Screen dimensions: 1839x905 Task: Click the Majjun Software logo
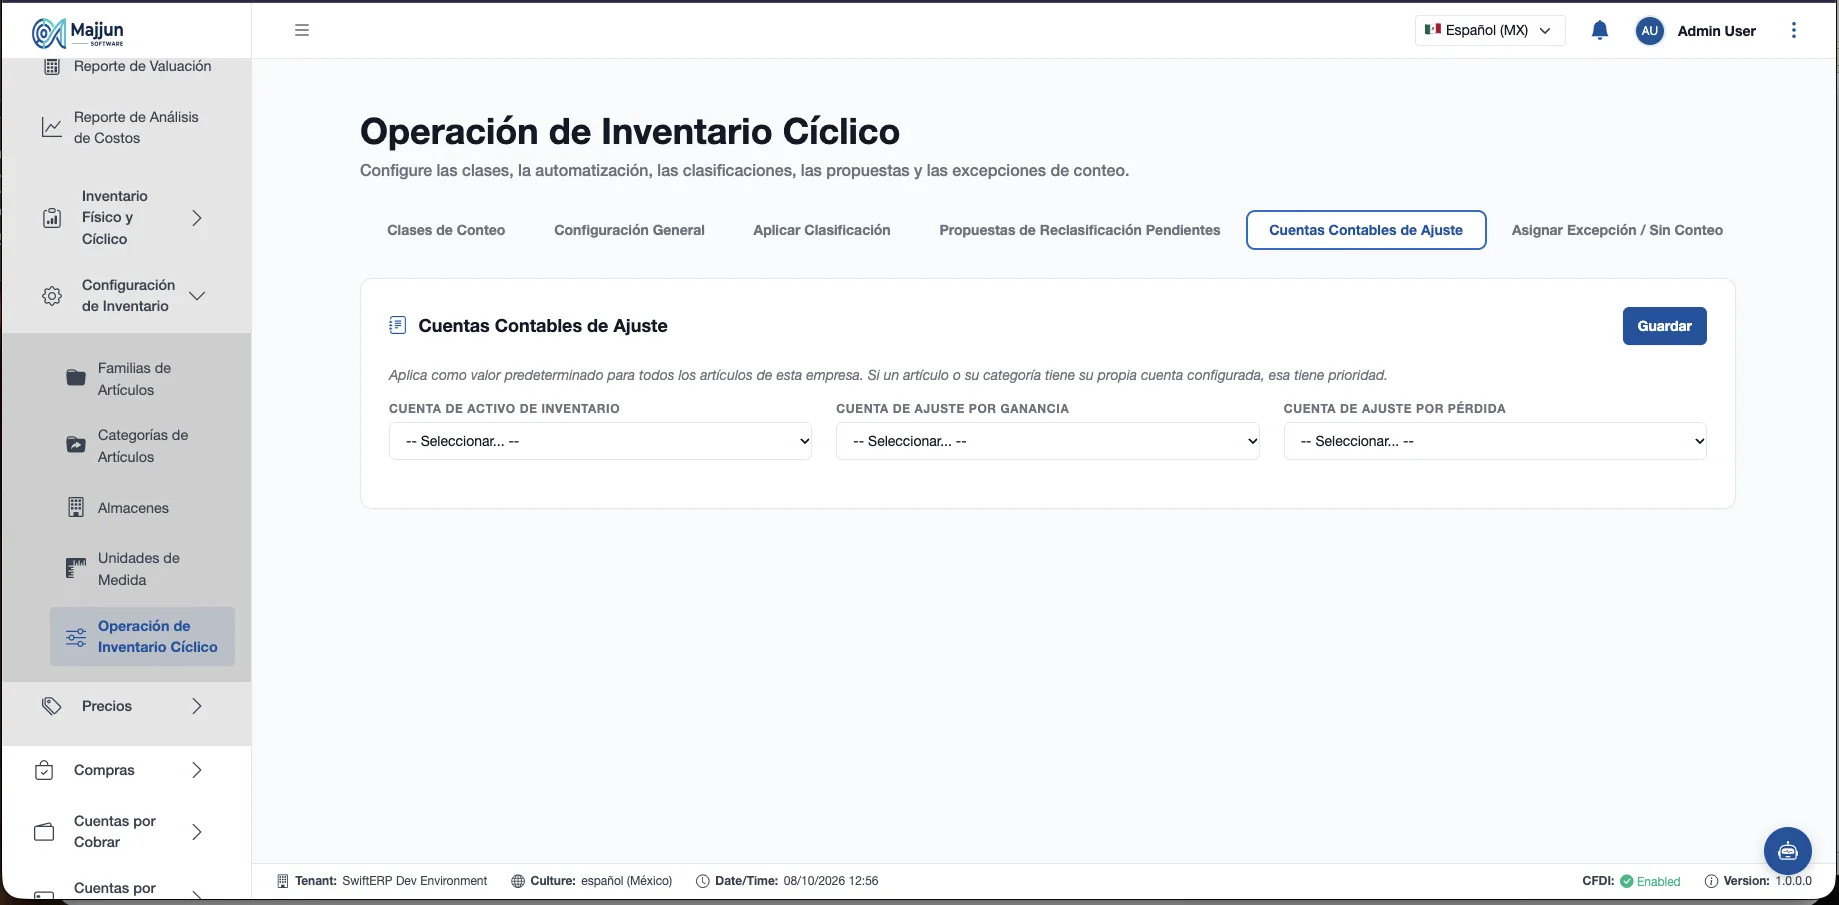[78, 32]
